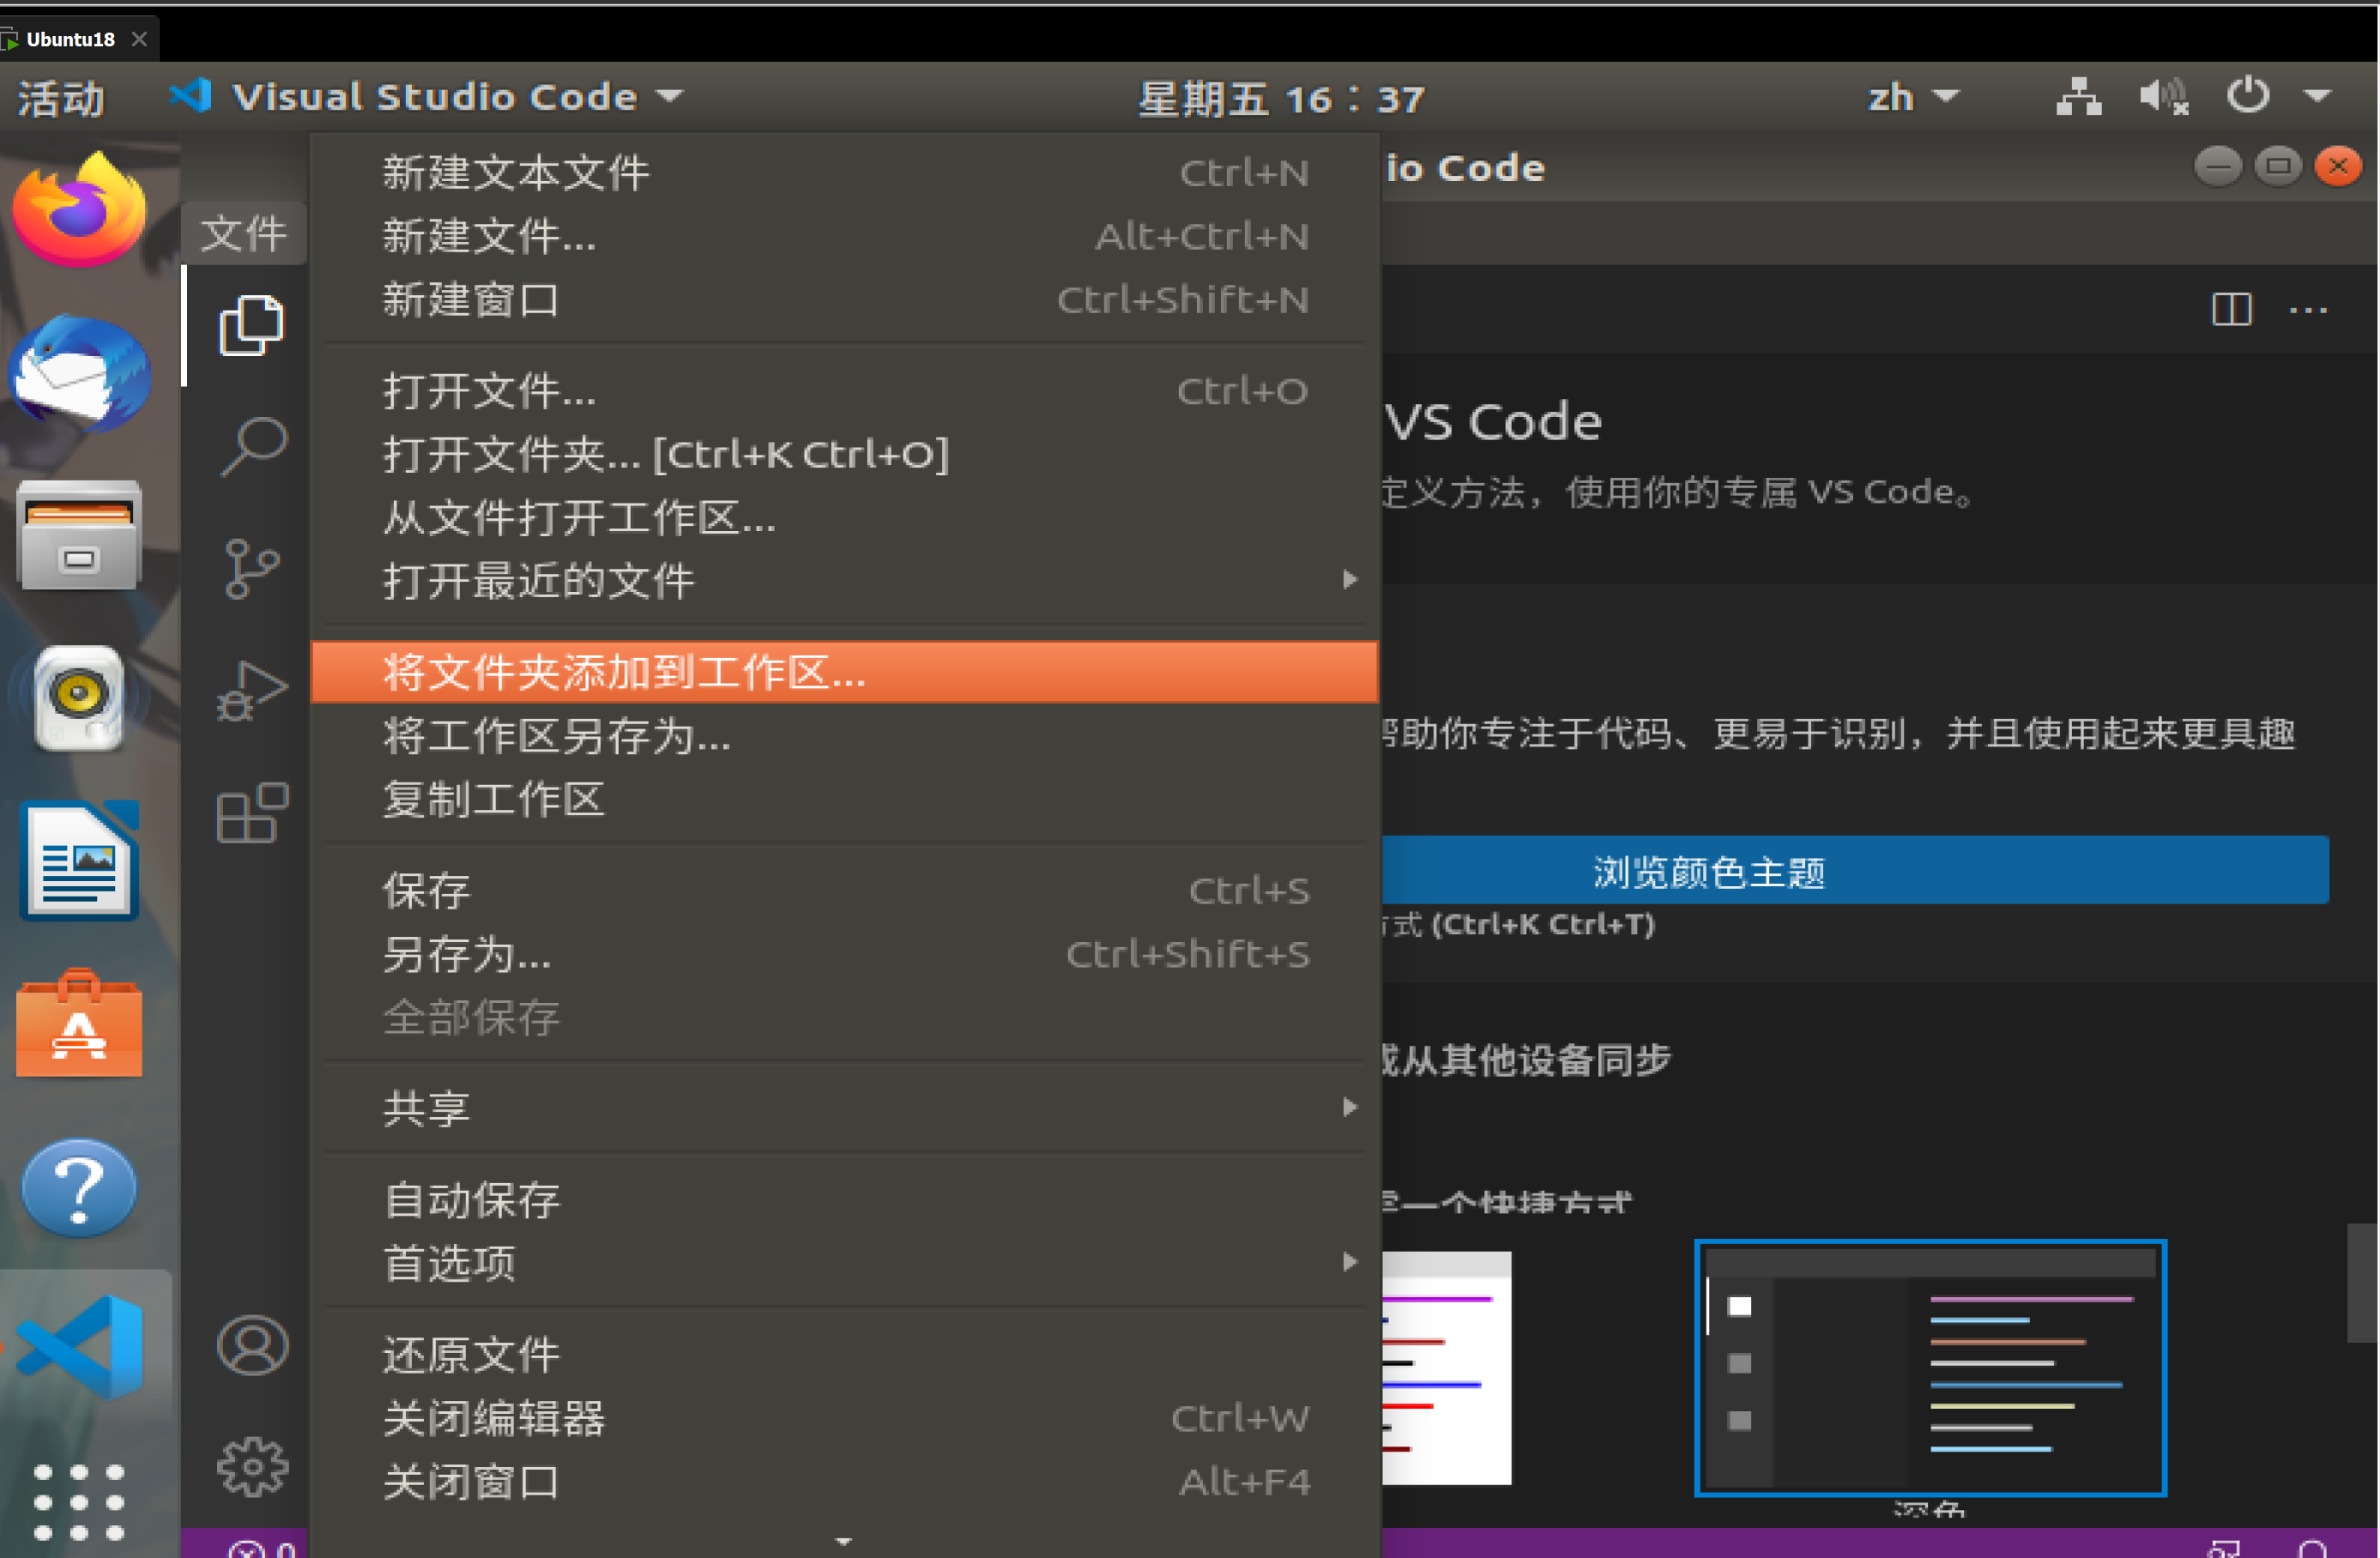Expand the 共享 submenu arrow
The image size is (2380, 1558).
pyautogui.click(x=1350, y=1107)
